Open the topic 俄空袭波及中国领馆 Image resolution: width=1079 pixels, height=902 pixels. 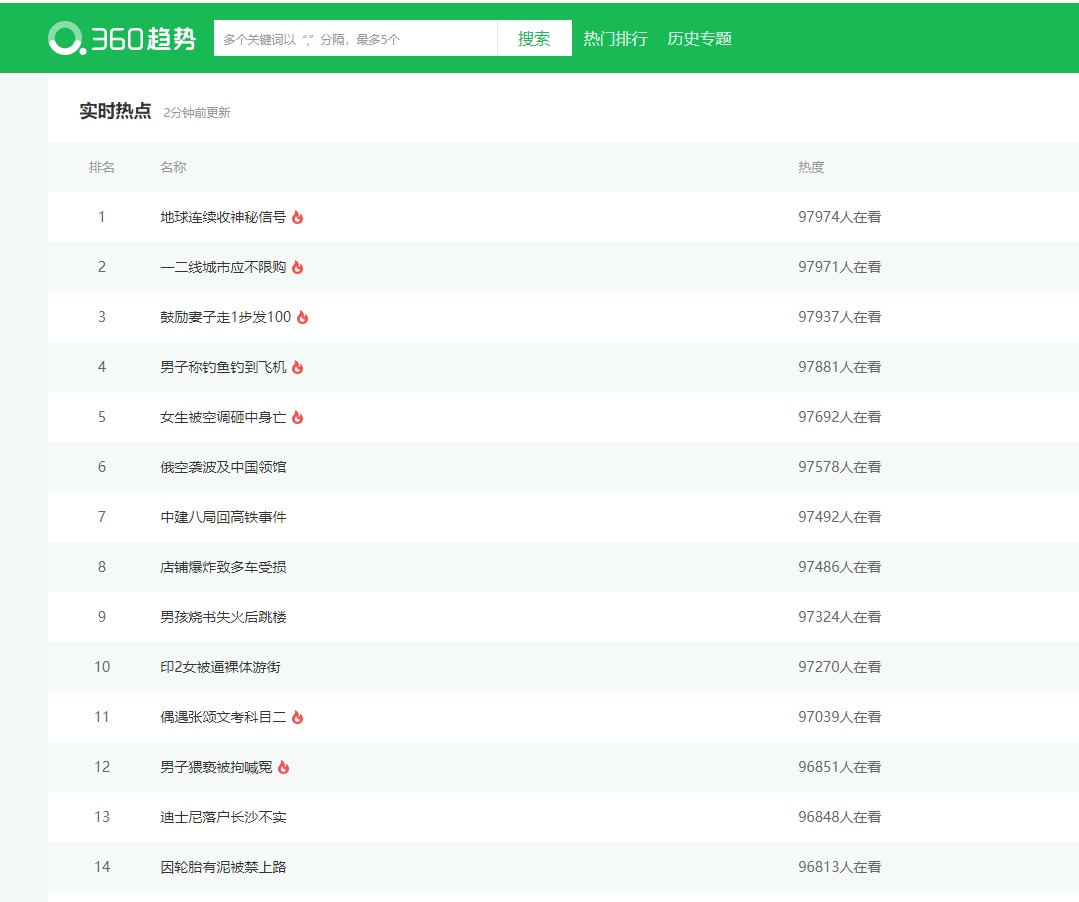click(223, 467)
